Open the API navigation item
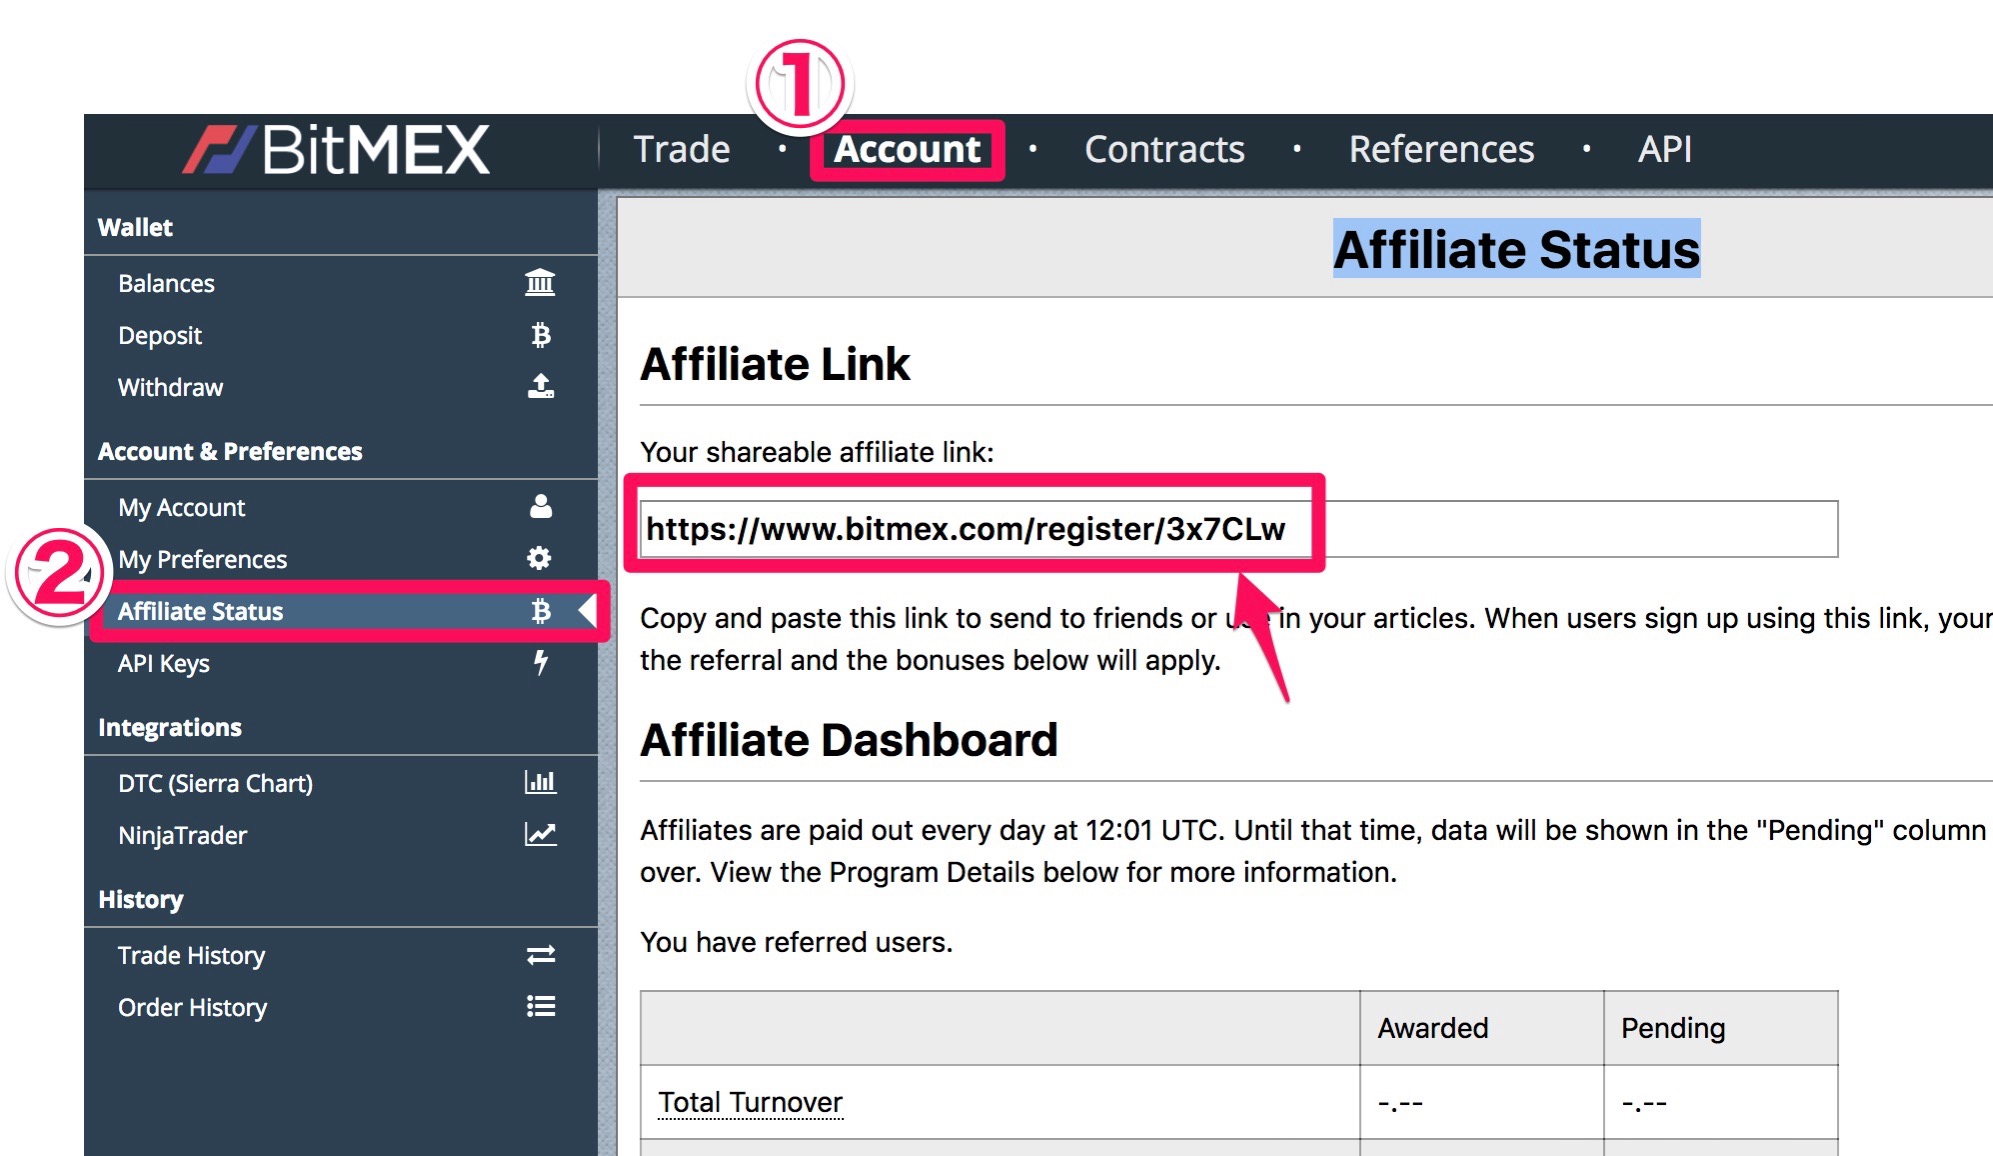This screenshot has width=1993, height=1156. click(x=1664, y=149)
